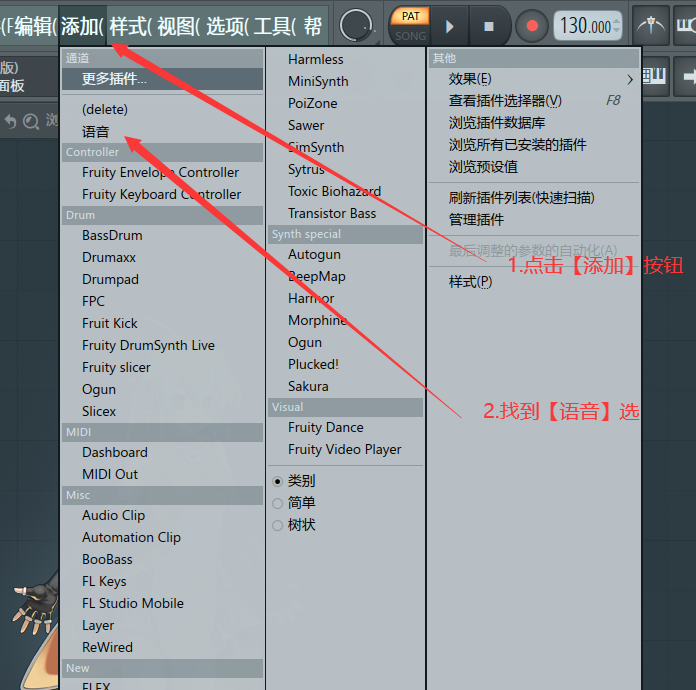Click 查看插件选择器(V)
The width and height of the screenshot is (696, 690).
(534, 101)
